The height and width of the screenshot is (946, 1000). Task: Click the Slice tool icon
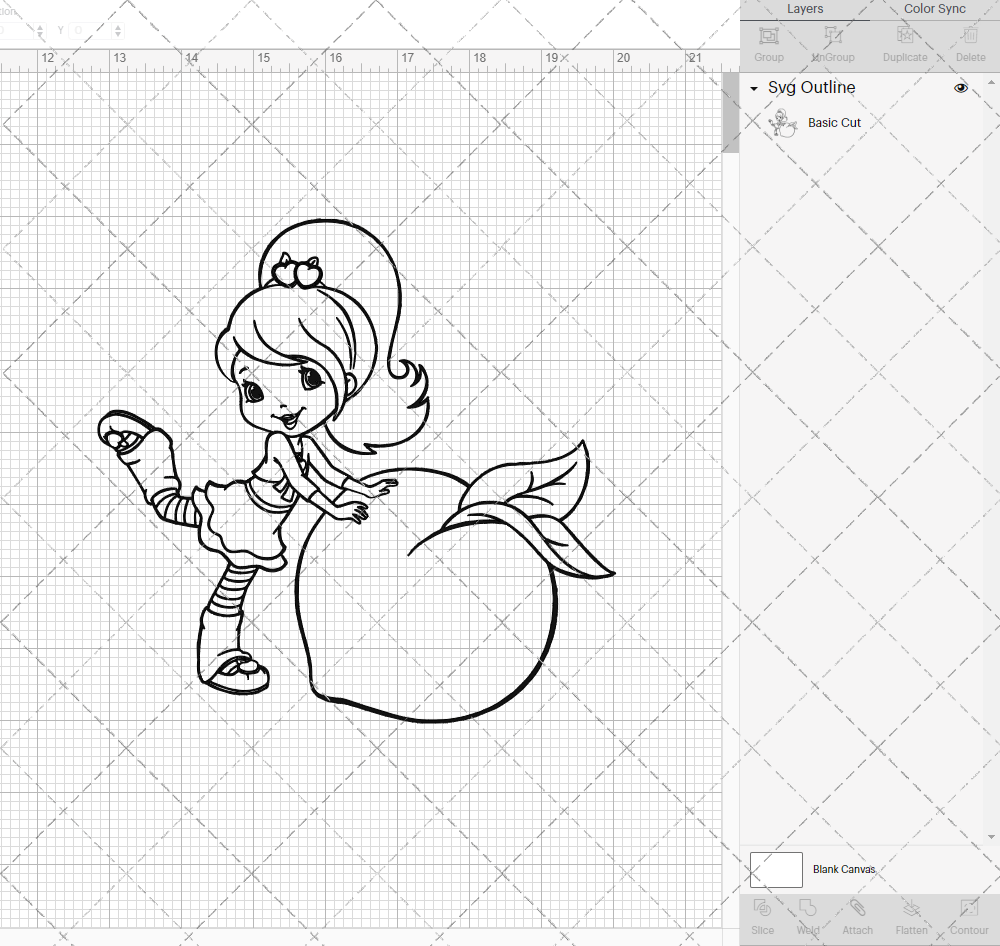coord(762,908)
